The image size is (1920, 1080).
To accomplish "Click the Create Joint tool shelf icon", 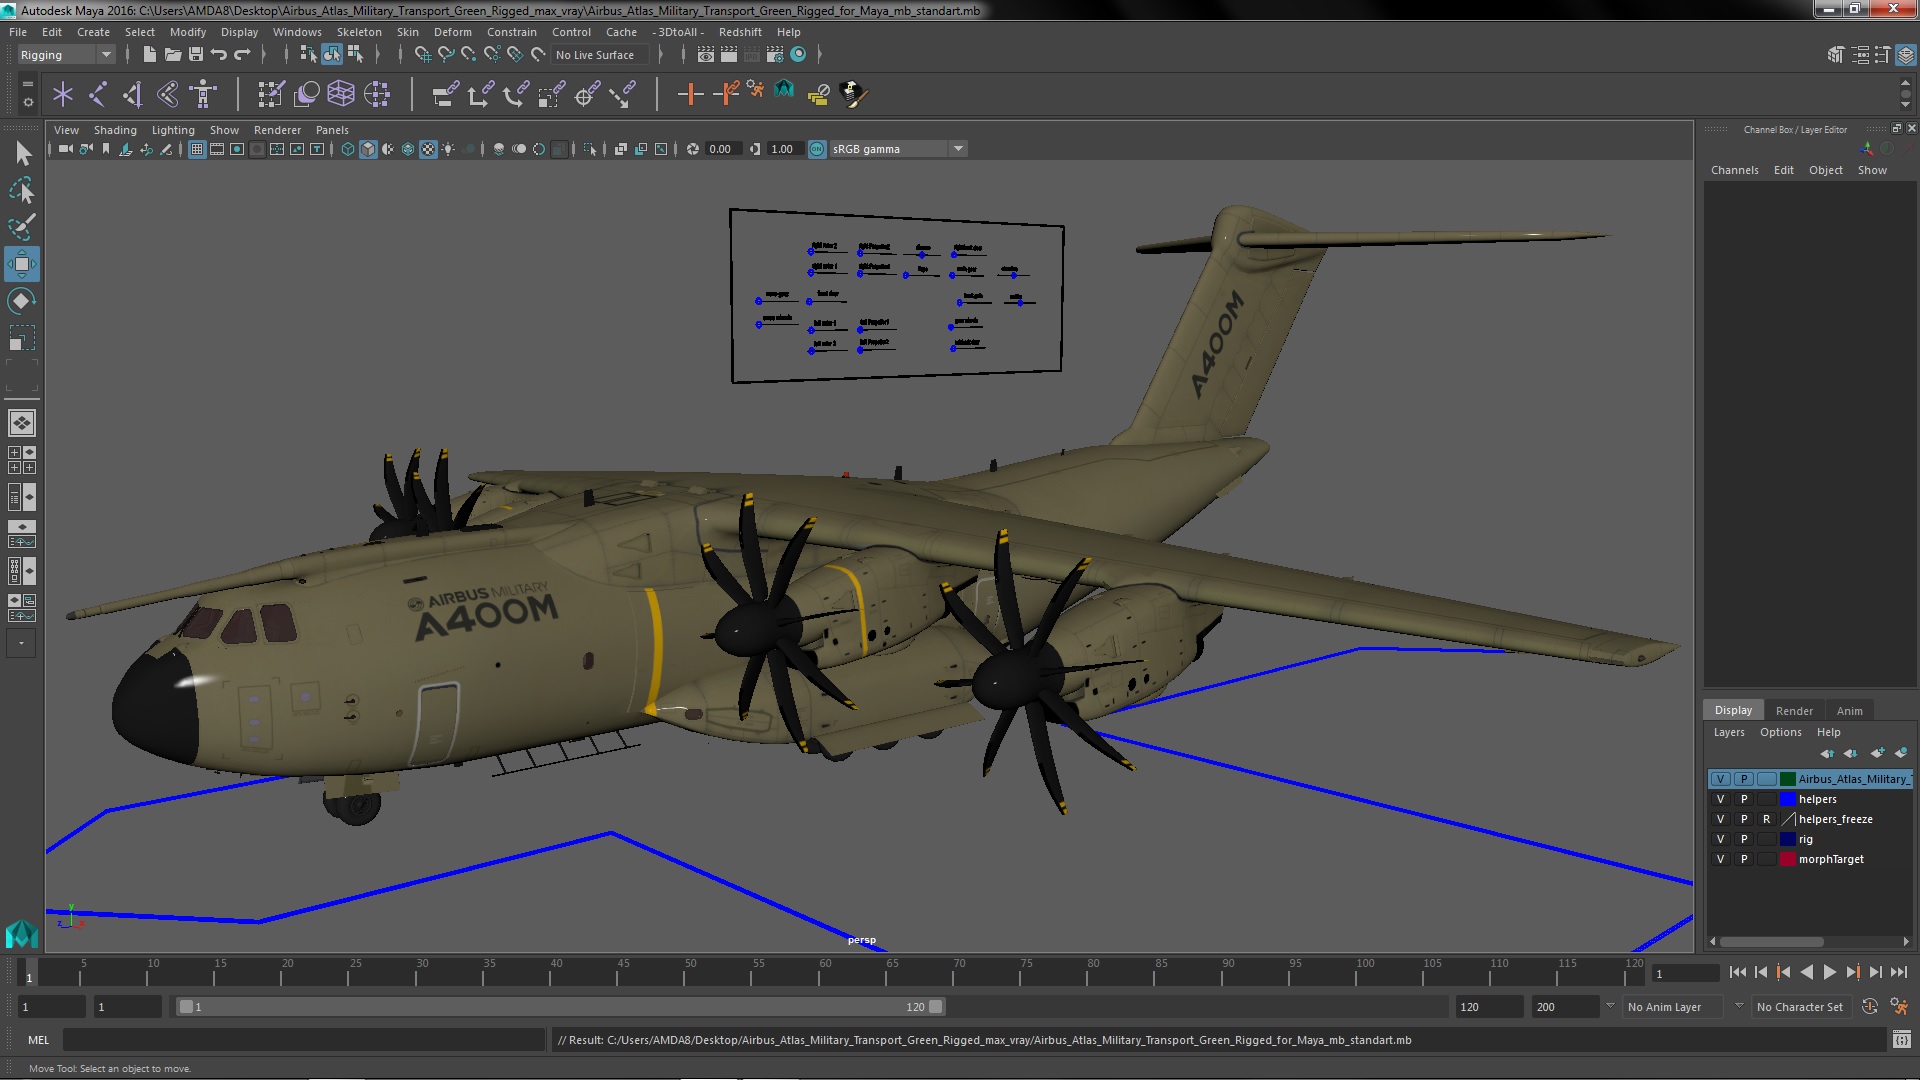I will [x=97, y=94].
